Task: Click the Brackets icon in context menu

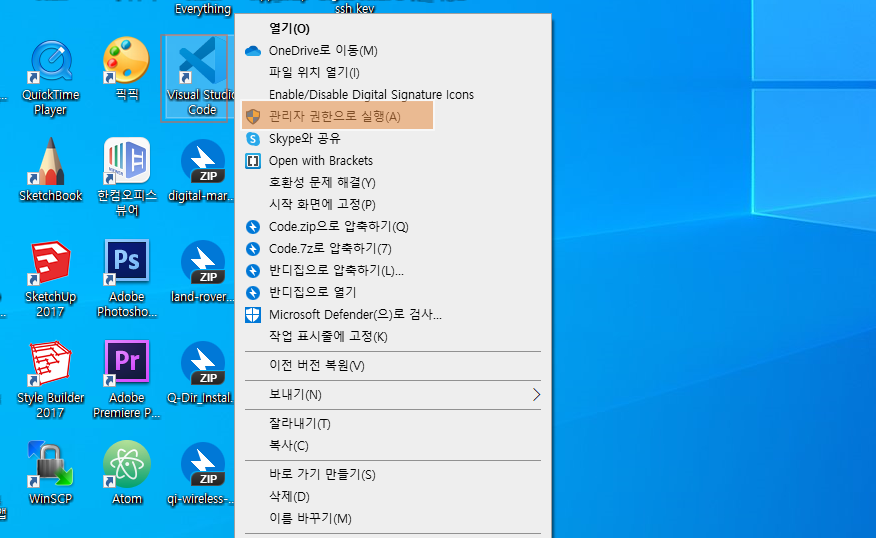Action: (x=253, y=161)
